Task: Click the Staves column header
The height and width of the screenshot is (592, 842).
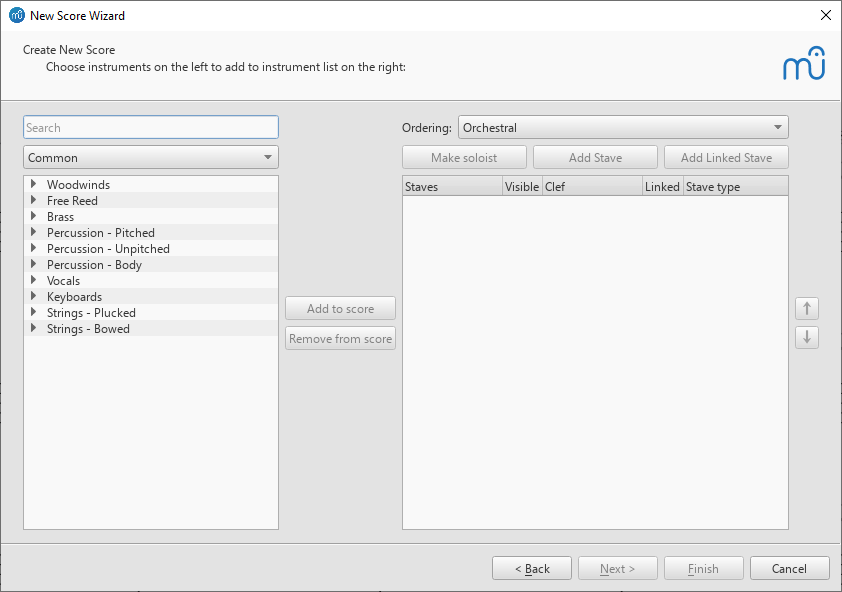Action: coord(422,186)
